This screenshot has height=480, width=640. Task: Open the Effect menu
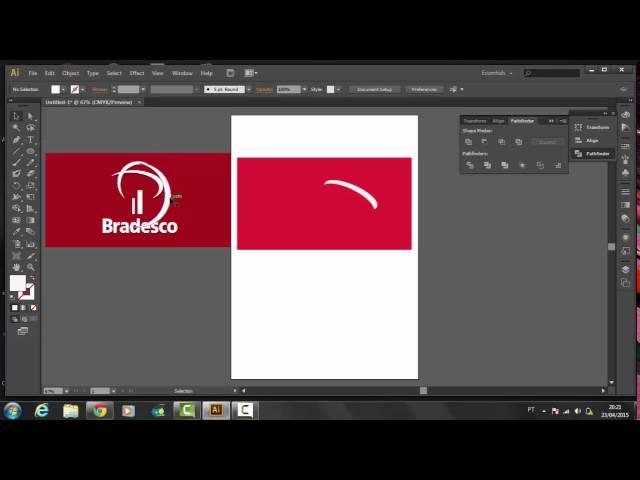pyautogui.click(x=137, y=73)
